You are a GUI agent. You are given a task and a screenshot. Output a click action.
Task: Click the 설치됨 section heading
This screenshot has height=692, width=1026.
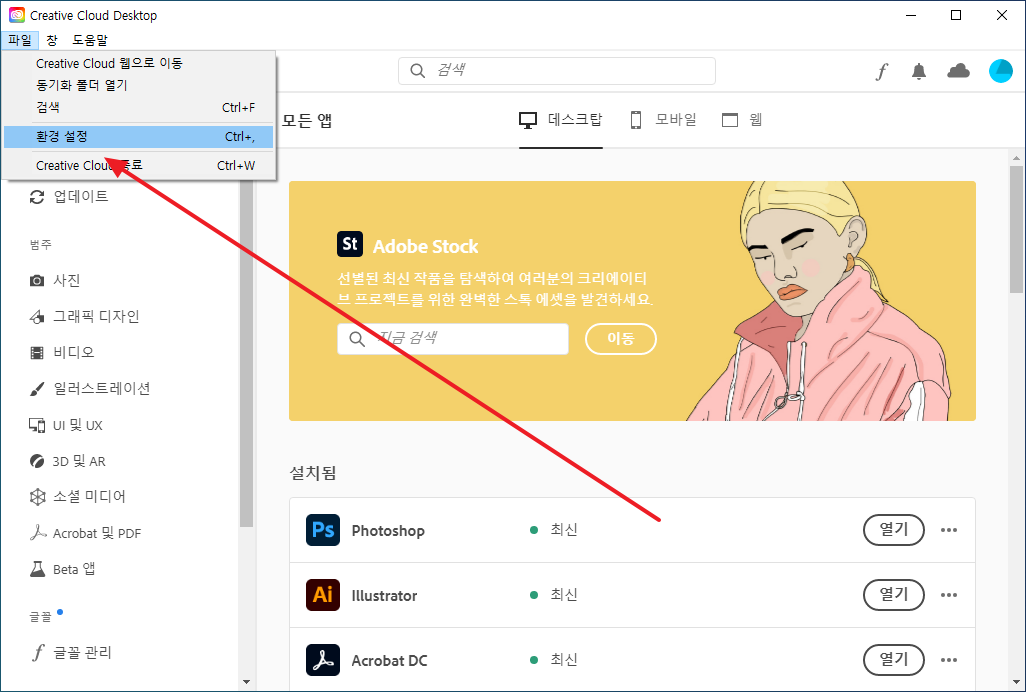coord(313,473)
